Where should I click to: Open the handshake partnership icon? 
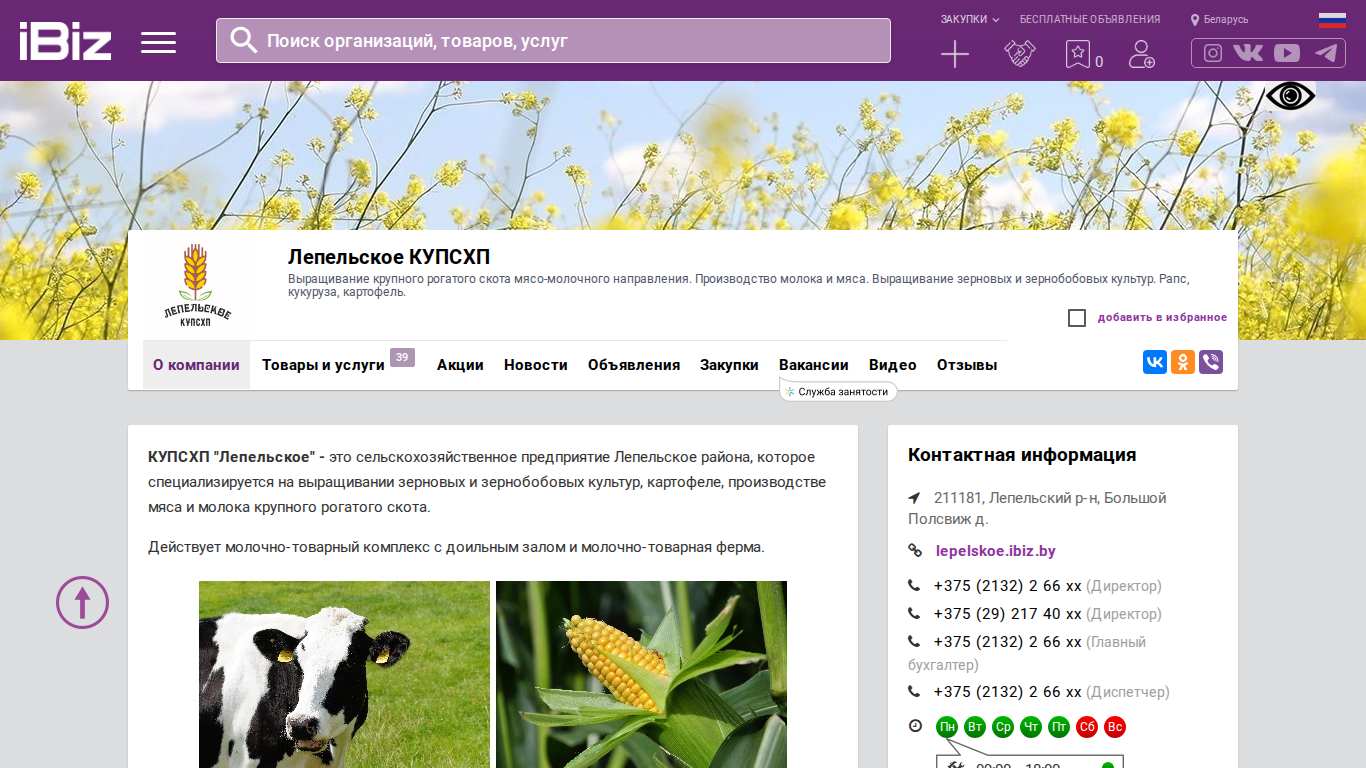click(x=1020, y=54)
